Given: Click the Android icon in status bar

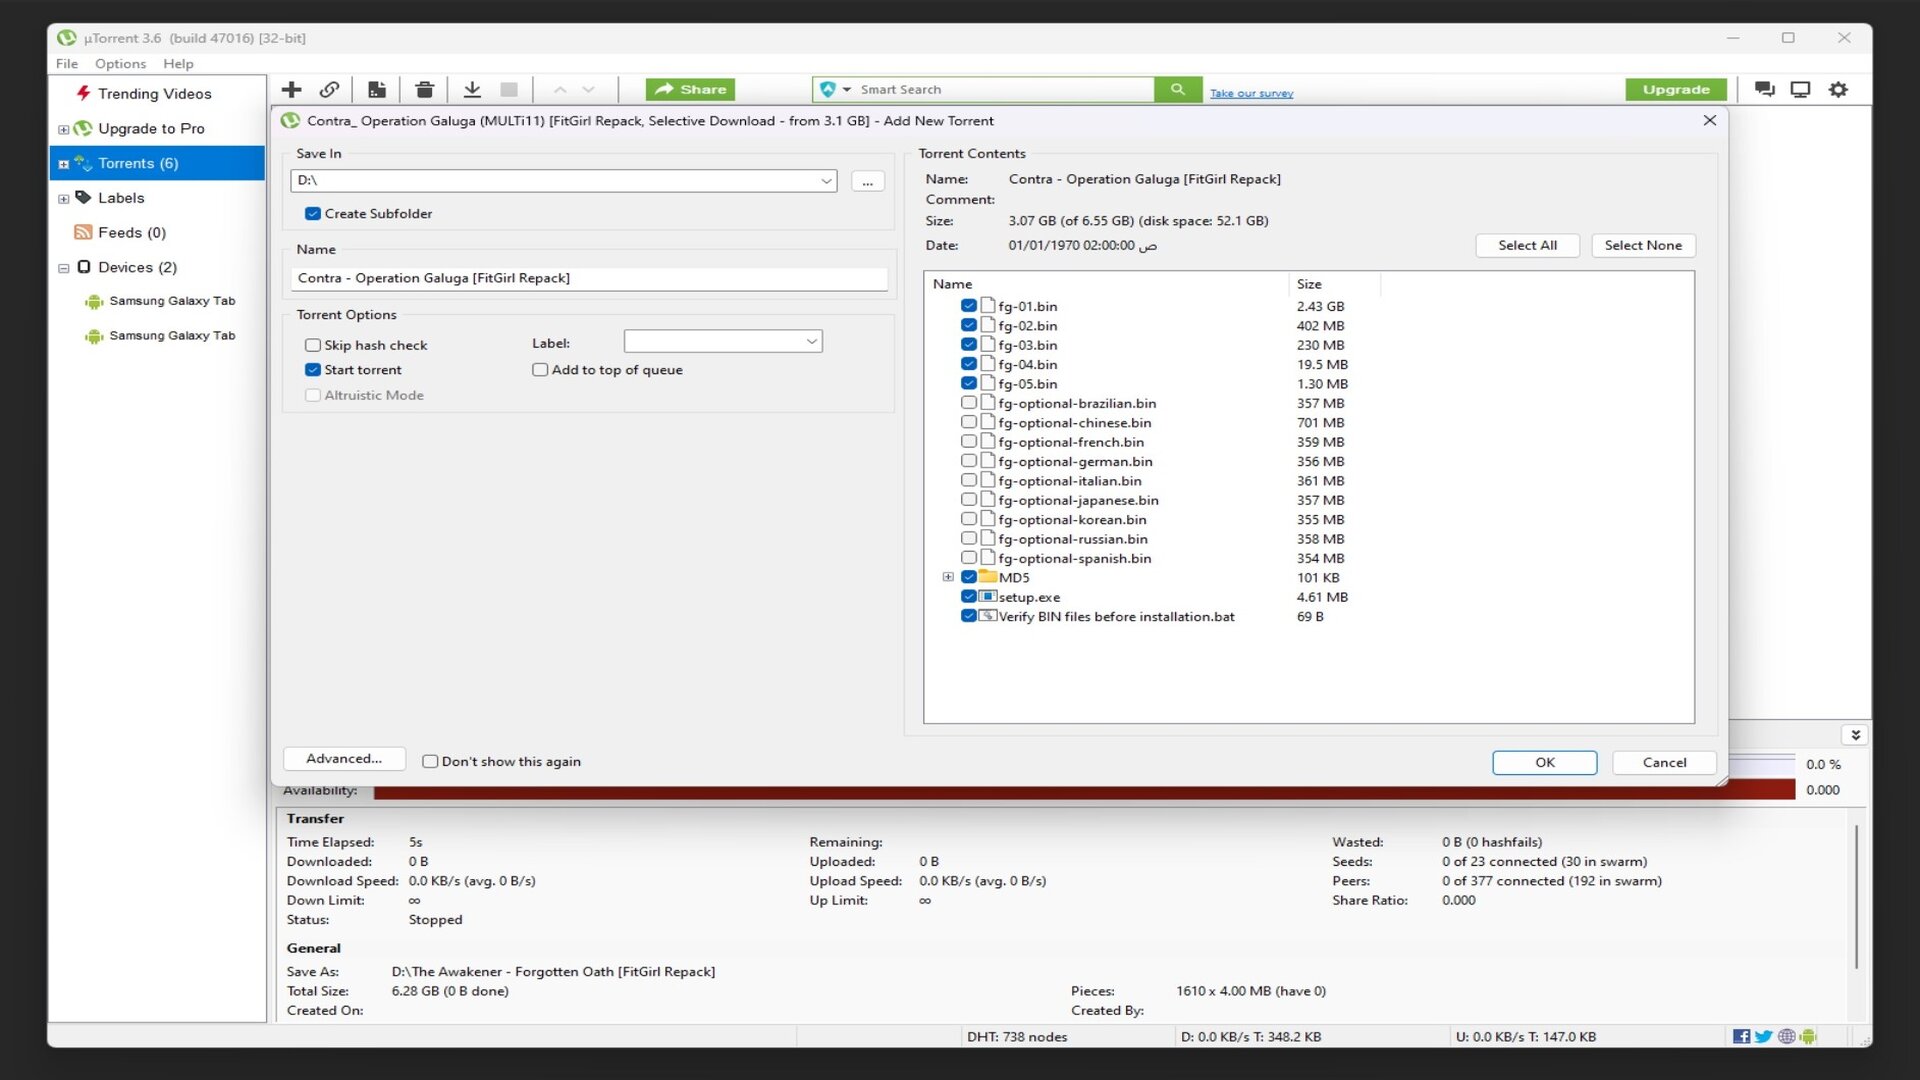Looking at the screenshot, I should [1808, 1037].
